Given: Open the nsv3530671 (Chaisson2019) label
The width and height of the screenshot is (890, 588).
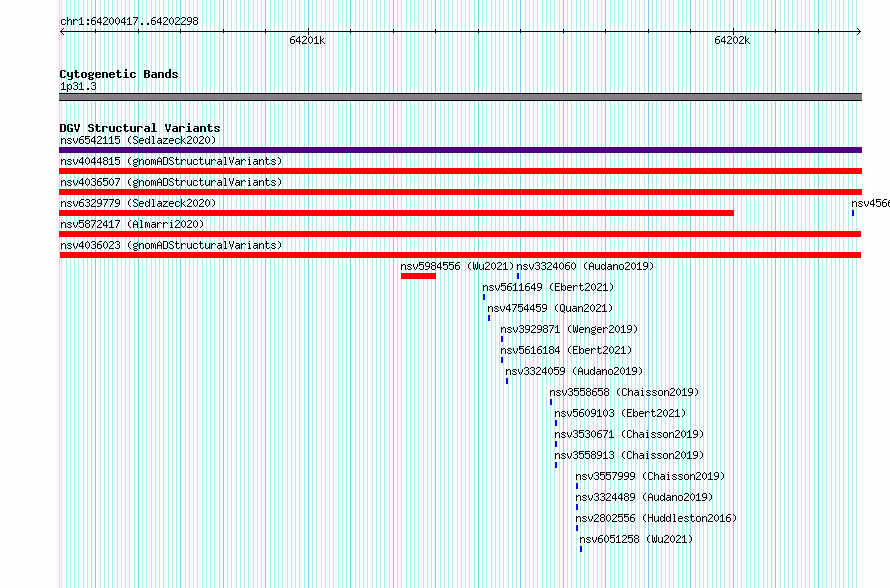Looking at the screenshot, I should point(629,434).
